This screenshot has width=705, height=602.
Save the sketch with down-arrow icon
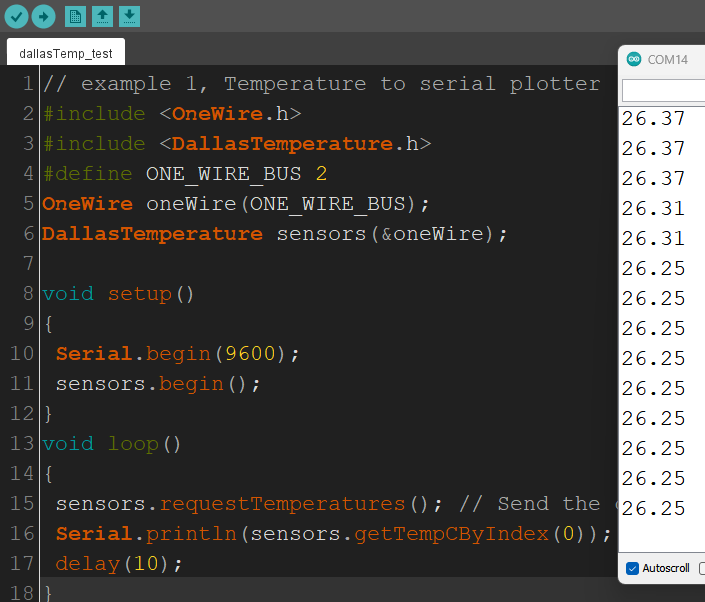point(129,16)
